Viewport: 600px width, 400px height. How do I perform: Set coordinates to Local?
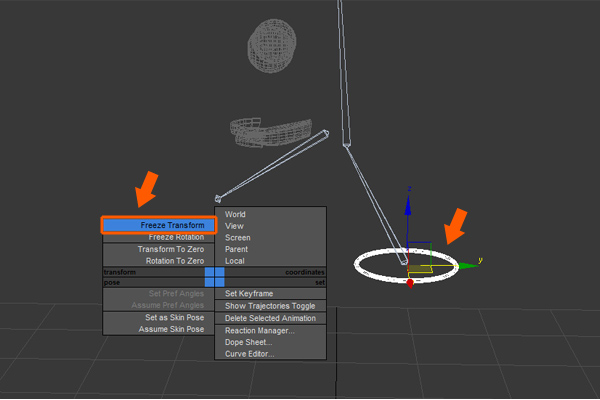pos(270,261)
